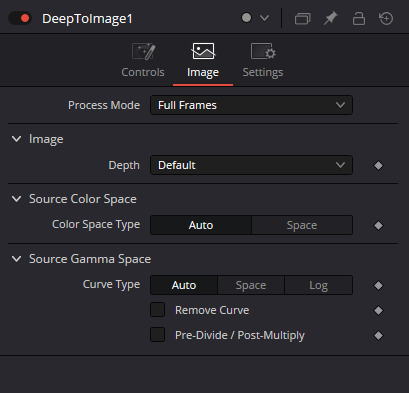This screenshot has height=393, width=409.
Task: Click the versions icon in the header
Action: (x=303, y=18)
